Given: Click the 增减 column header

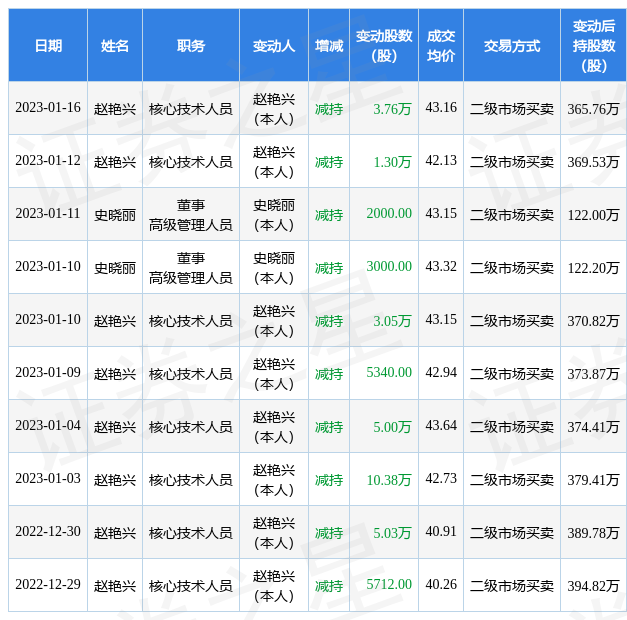Looking at the screenshot, I should click(x=329, y=46).
